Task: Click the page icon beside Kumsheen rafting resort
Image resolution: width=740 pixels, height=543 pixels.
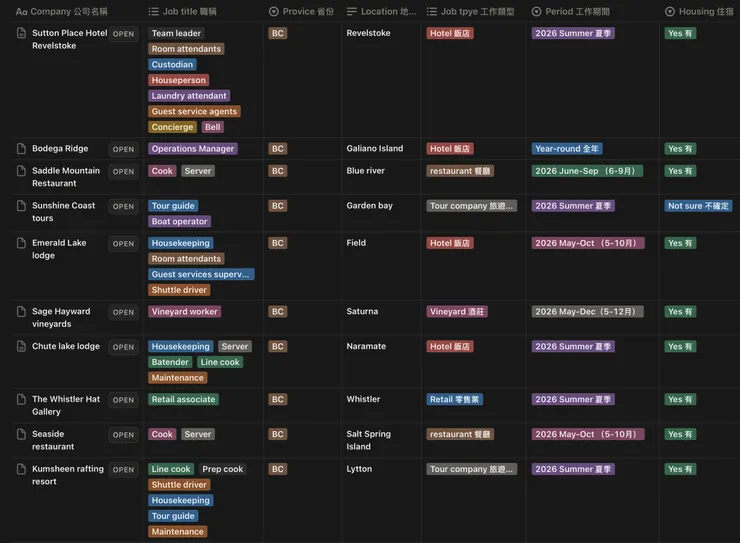Action: (x=21, y=469)
